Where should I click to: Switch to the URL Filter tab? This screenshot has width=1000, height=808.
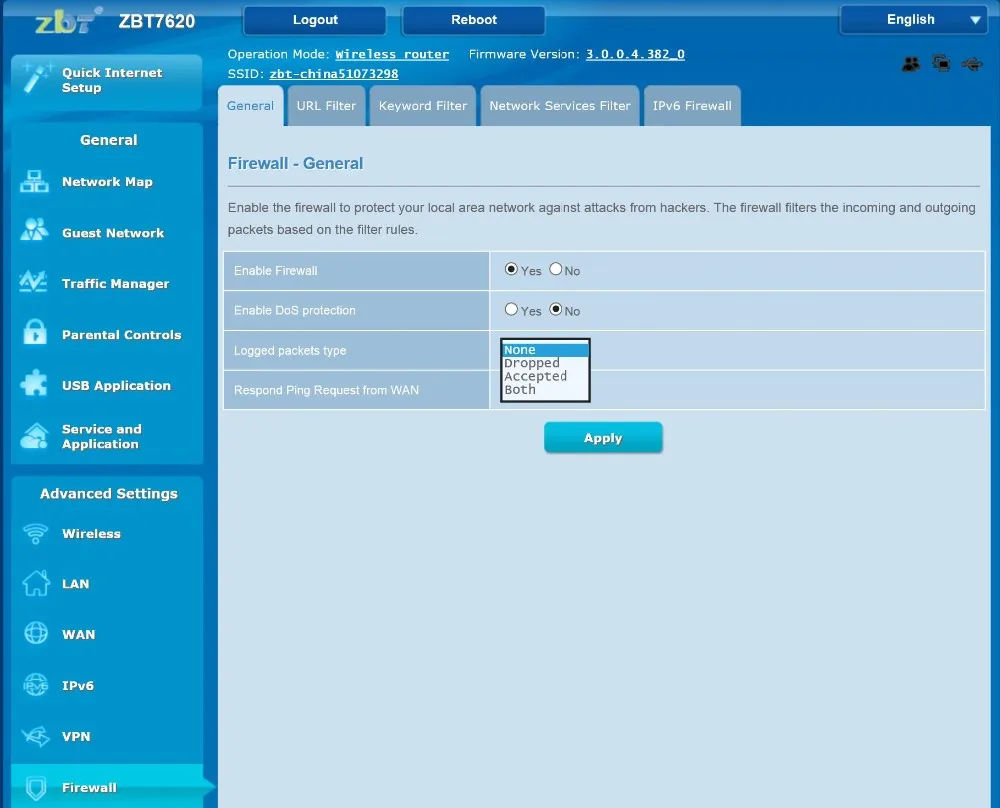click(326, 106)
